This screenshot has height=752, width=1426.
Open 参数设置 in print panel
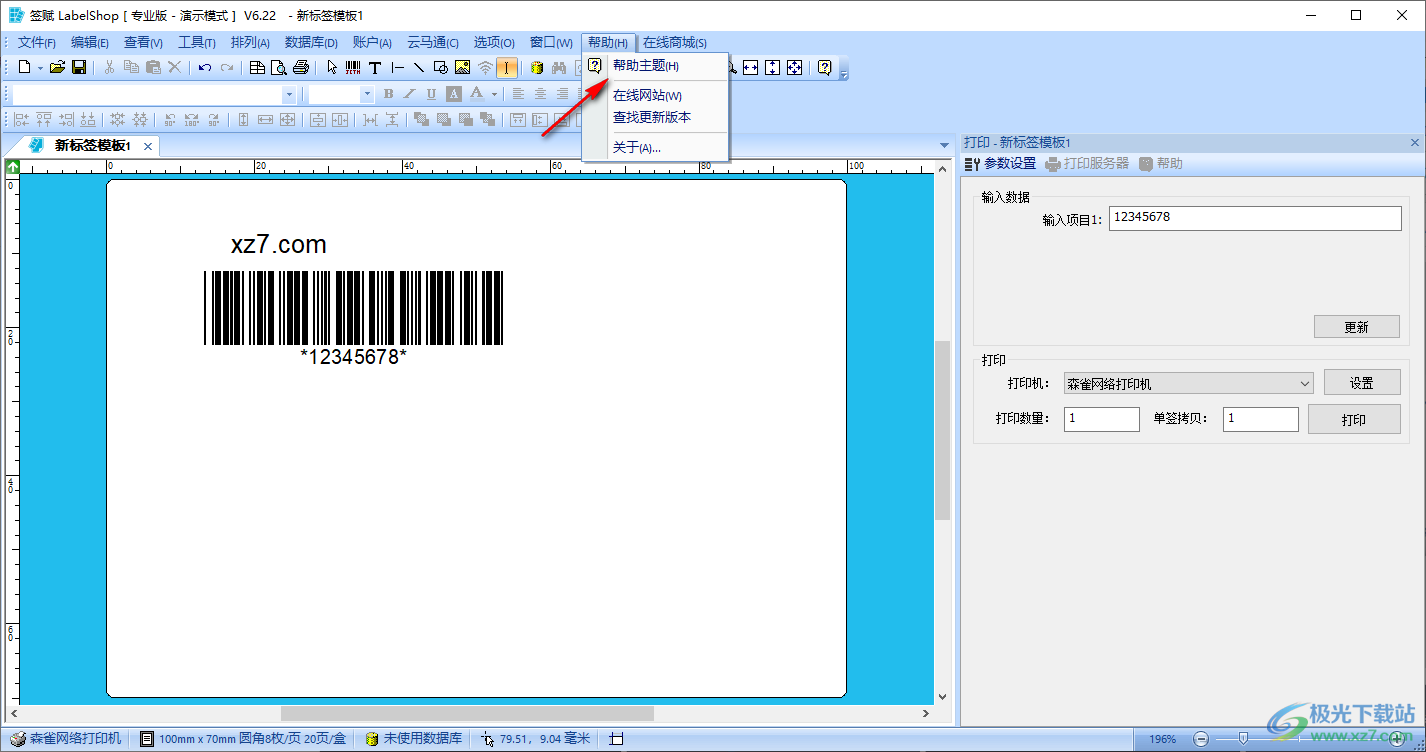click(x=1000, y=164)
